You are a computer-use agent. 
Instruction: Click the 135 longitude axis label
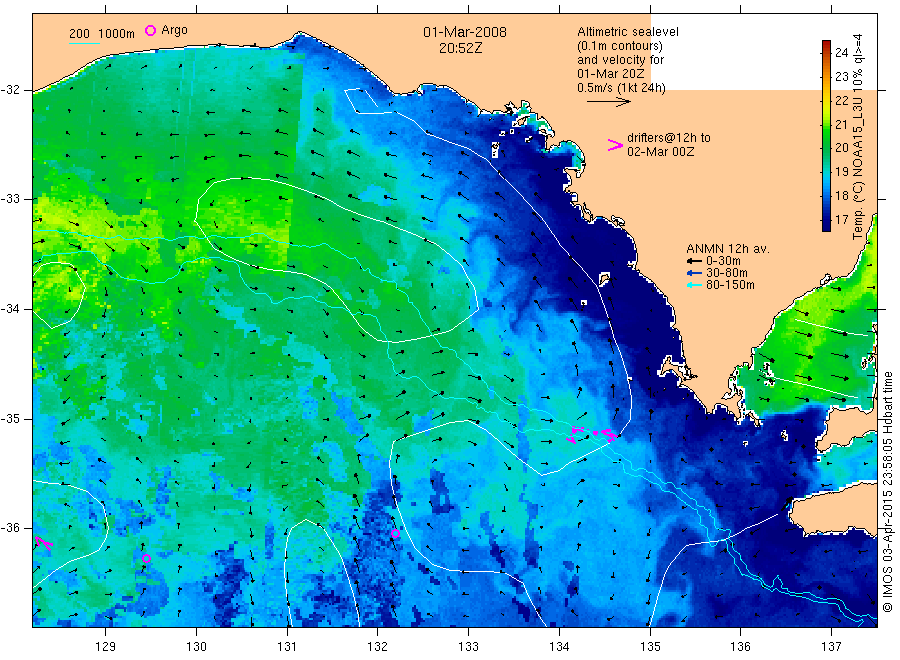(x=650, y=647)
